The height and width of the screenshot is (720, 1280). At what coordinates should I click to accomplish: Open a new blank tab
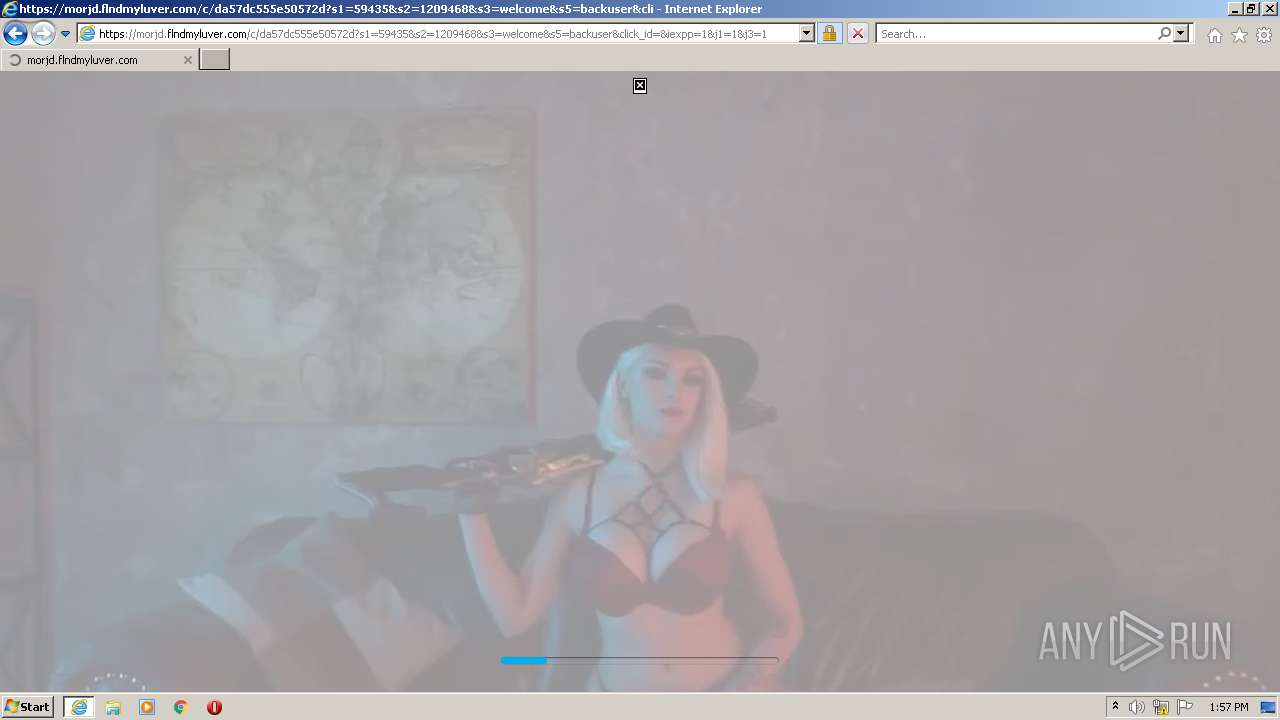coord(215,60)
